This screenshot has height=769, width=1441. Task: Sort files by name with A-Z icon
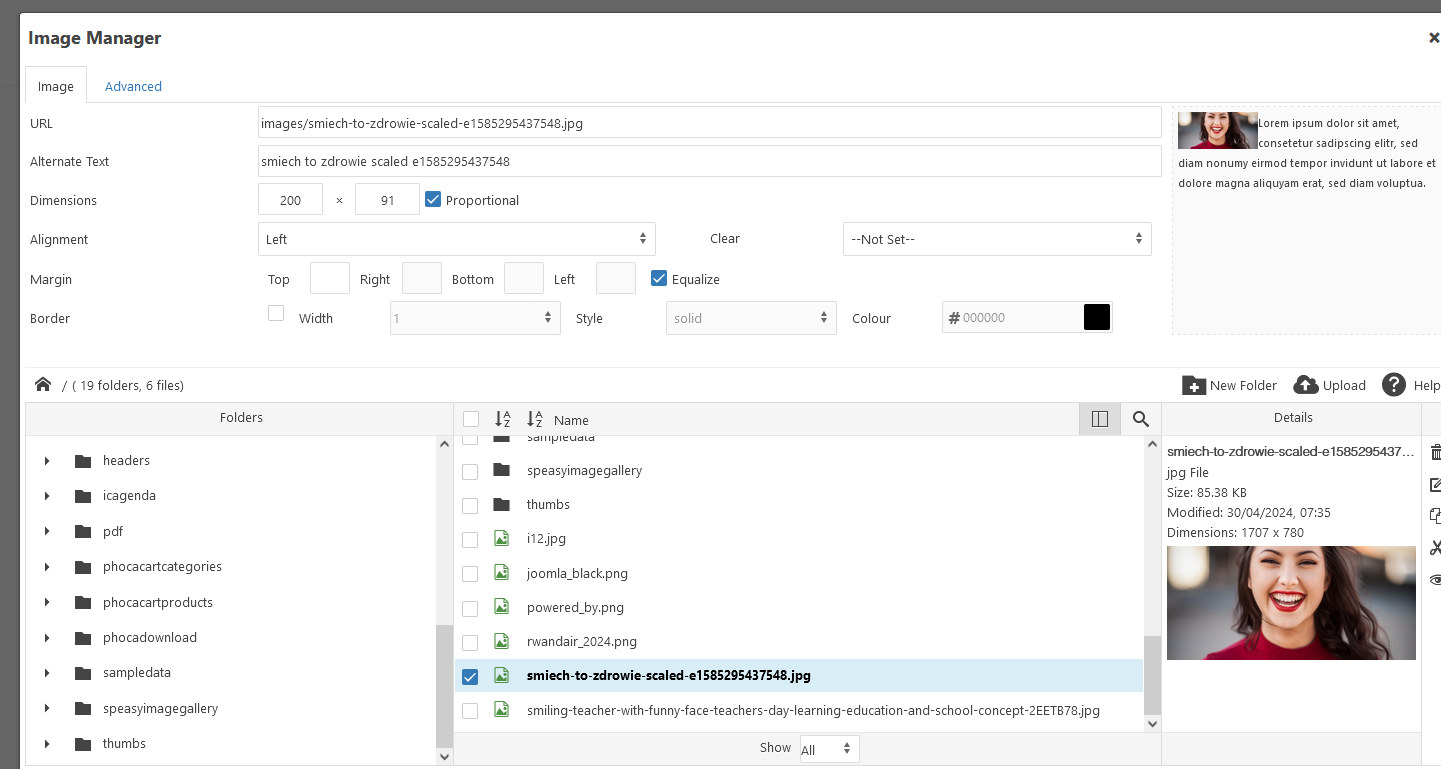pyautogui.click(x=535, y=419)
